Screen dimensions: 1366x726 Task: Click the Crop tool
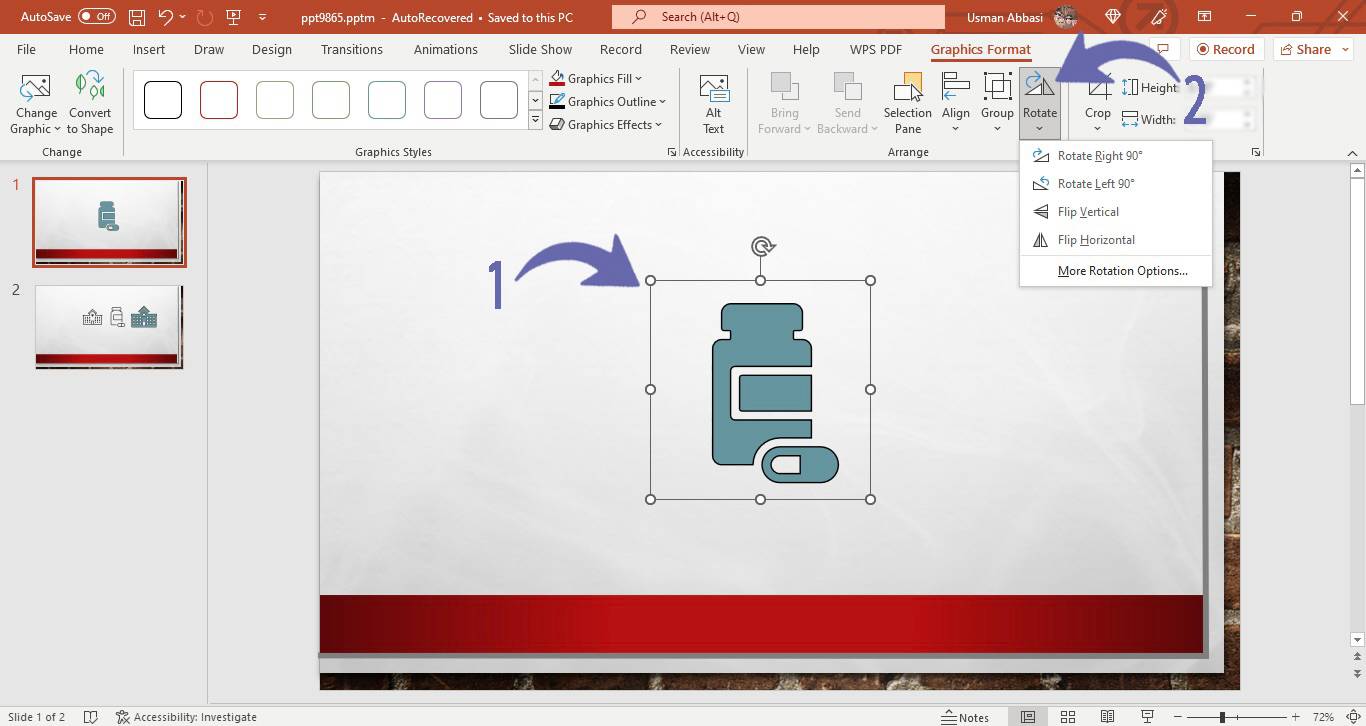[1098, 104]
